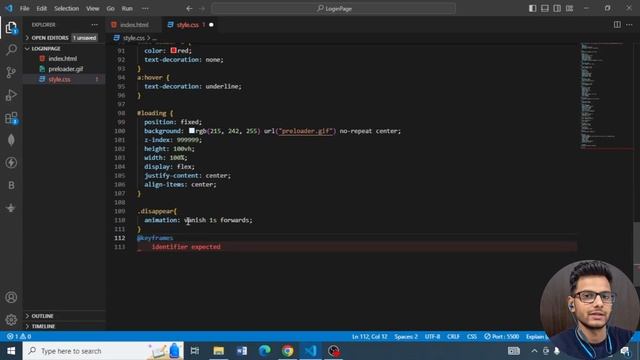Open the Run menu

click(x=127, y=8)
